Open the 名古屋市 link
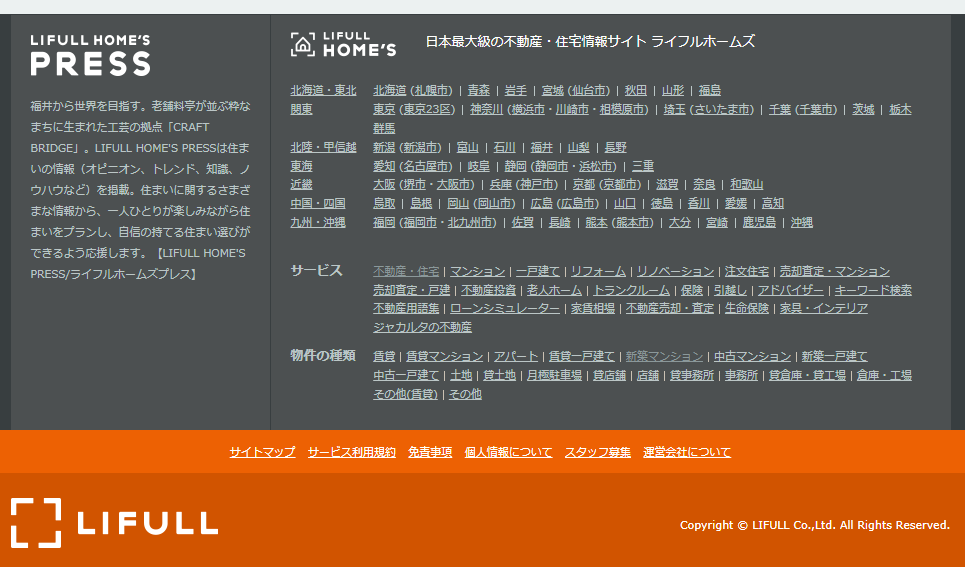This screenshot has height=567, width=965. (x=426, y=166)
